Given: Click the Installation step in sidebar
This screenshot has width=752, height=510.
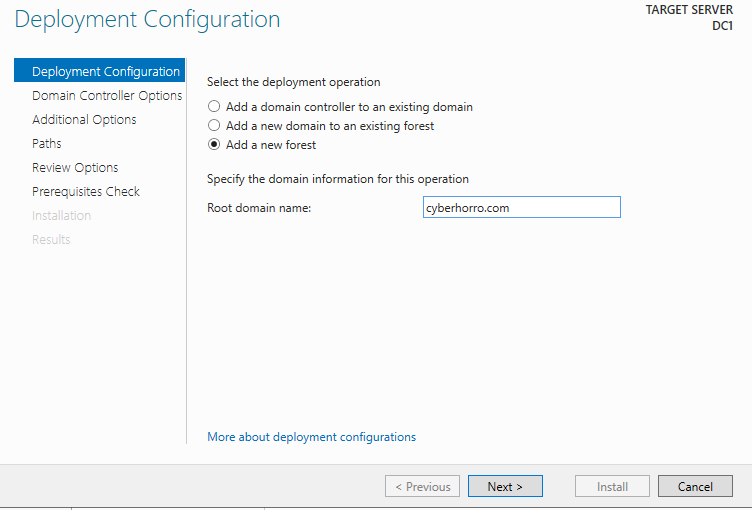Looking at the screenshot, I should 61,216.
